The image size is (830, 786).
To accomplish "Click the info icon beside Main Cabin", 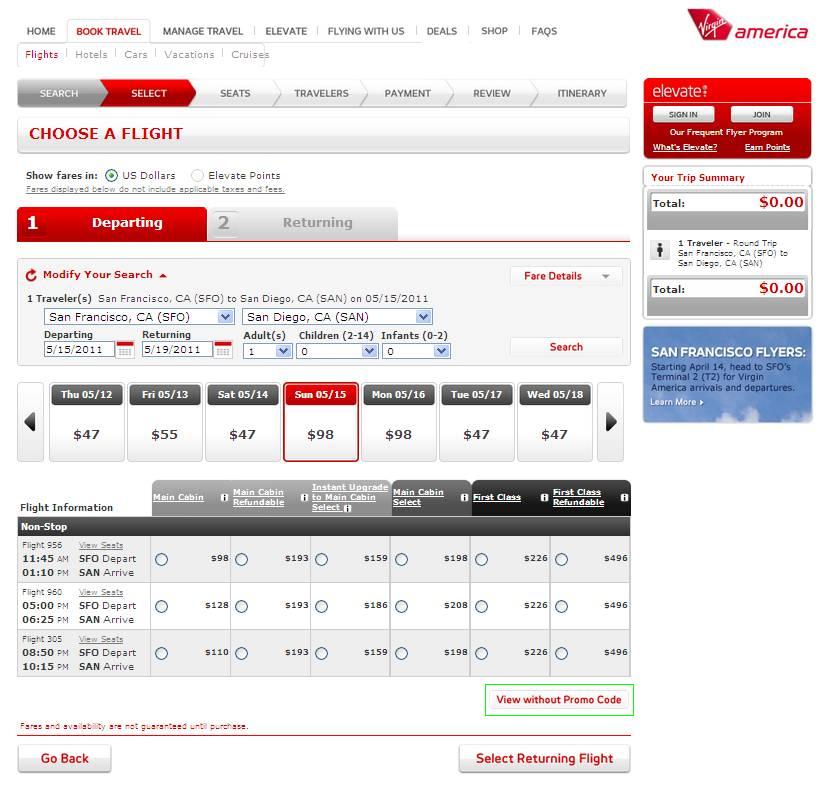I will tap(224, 498).
